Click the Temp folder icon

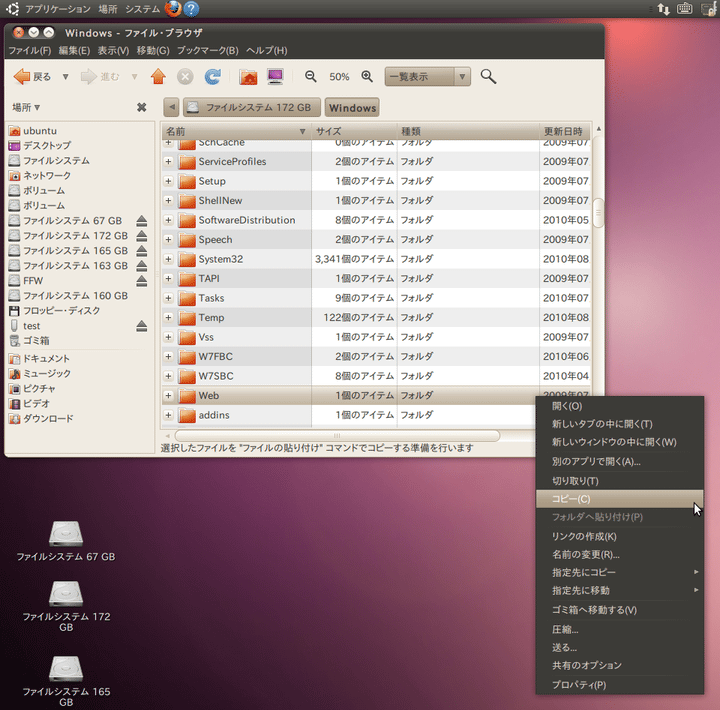point(187,318)
